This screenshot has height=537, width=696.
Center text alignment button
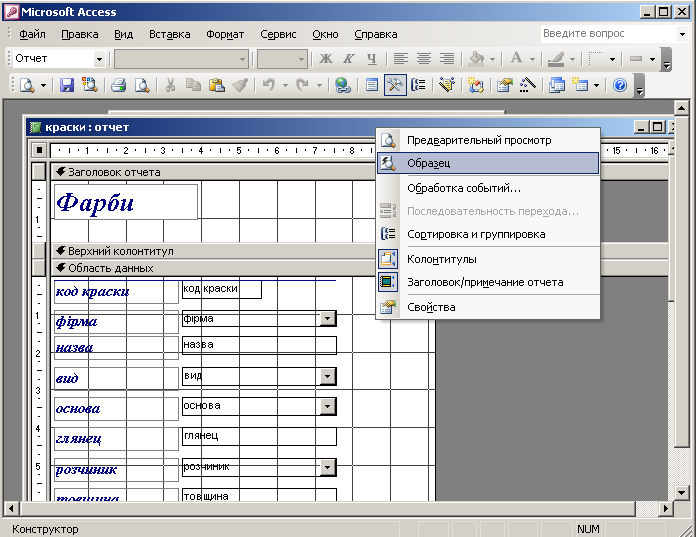(424, 58)
